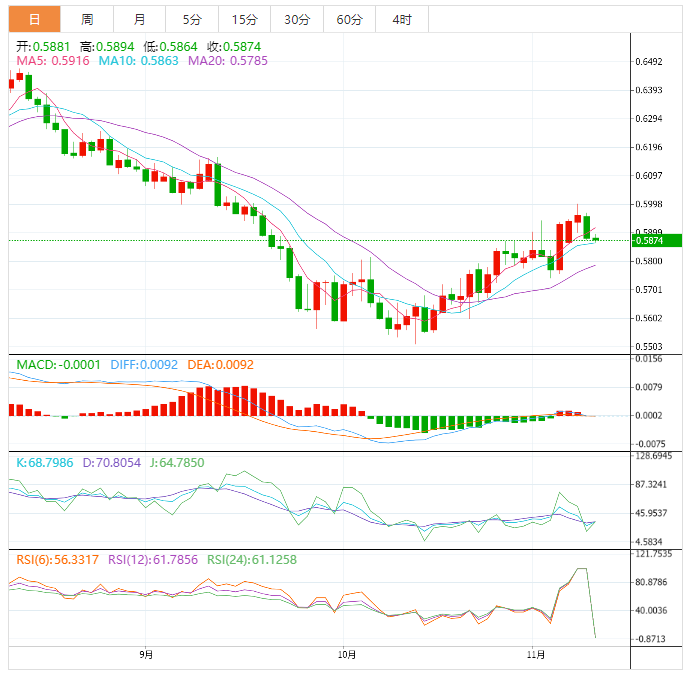
Task: Click the 11月 date axis label
Action: [x=536, y=654]
